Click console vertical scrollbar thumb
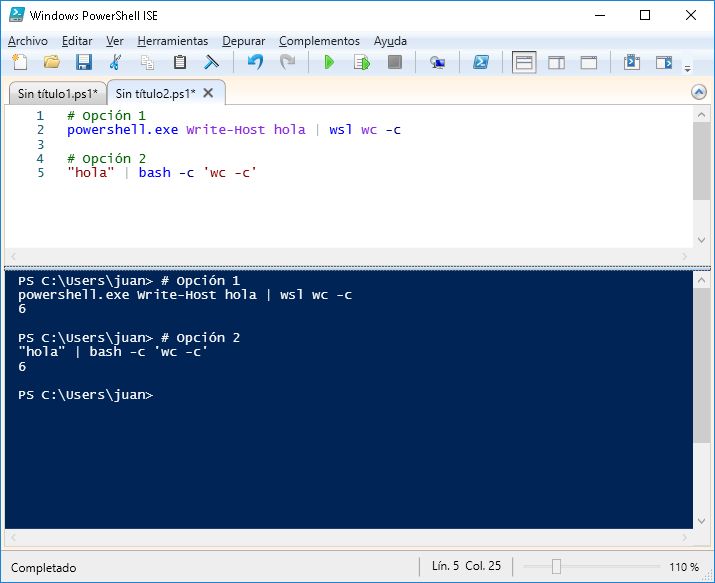The width and height of the screenshot is (715, 583). point(701,365)
